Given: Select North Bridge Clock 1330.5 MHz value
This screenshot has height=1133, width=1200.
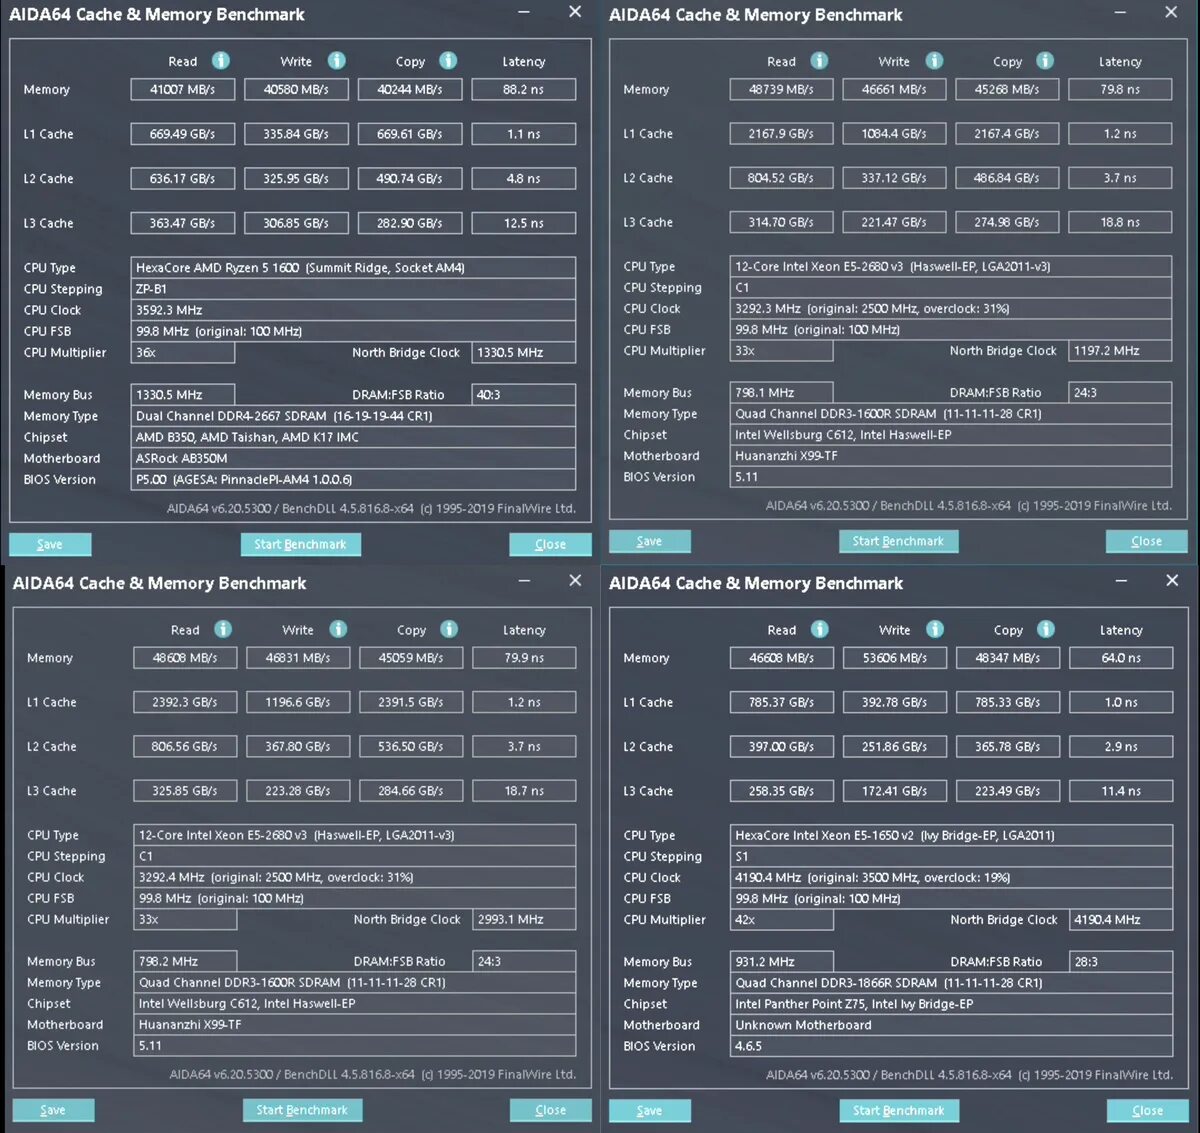Looking at the screenshot, I should click(x=523, y=352).
